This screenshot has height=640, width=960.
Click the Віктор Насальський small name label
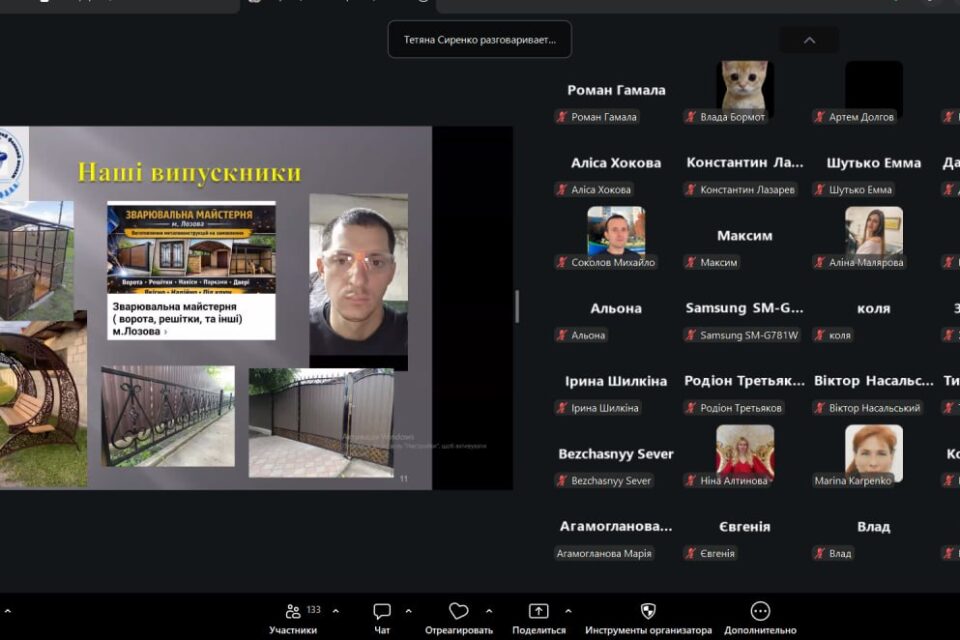click(x=874, y=408)
